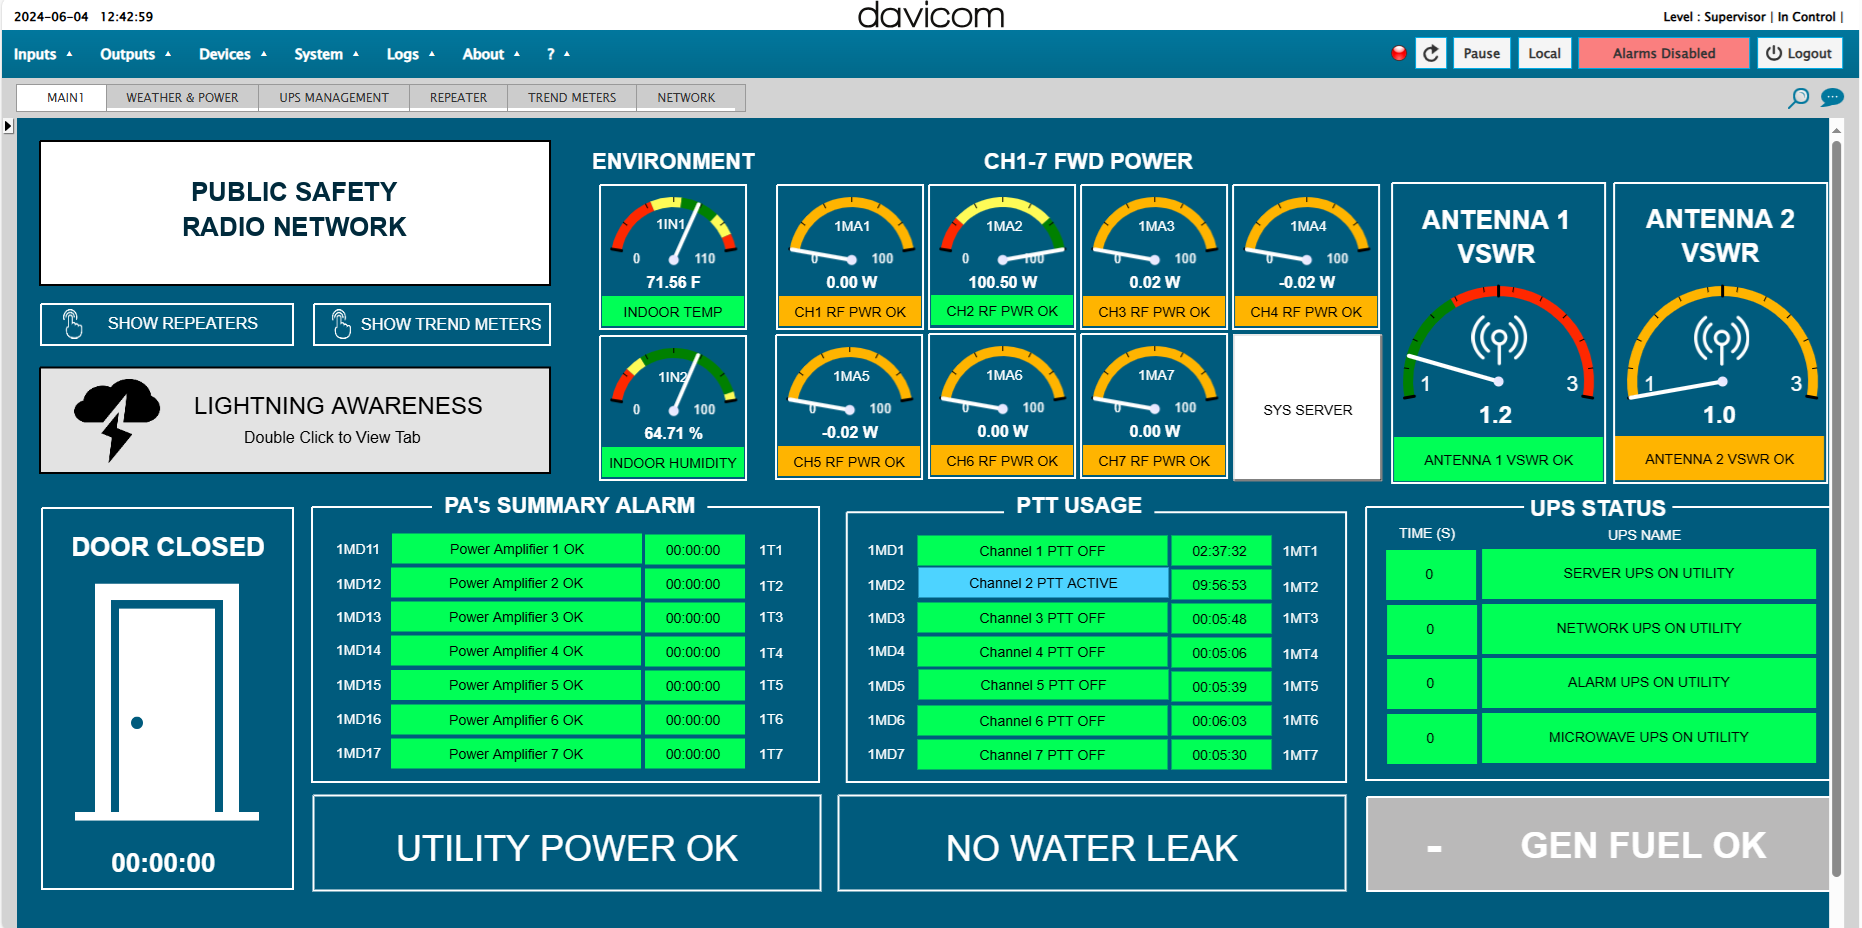Switch to the TREND METERS tab
1862x928 pixels.
pyautogui.click(x=572, y=98)
